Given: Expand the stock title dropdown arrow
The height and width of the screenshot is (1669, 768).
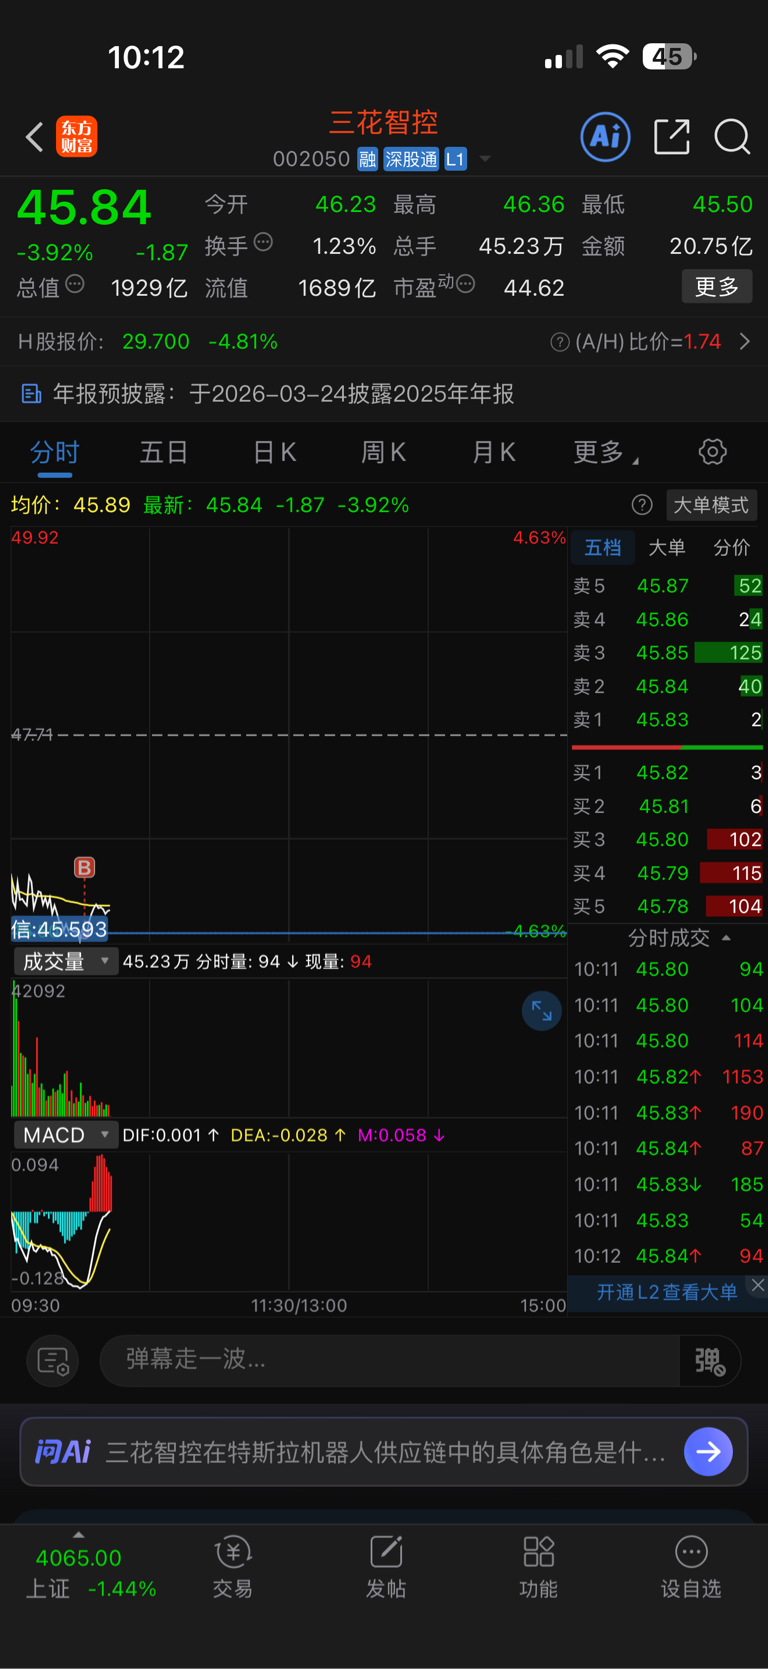Looking at the screenshot, I should coord(485,159).
